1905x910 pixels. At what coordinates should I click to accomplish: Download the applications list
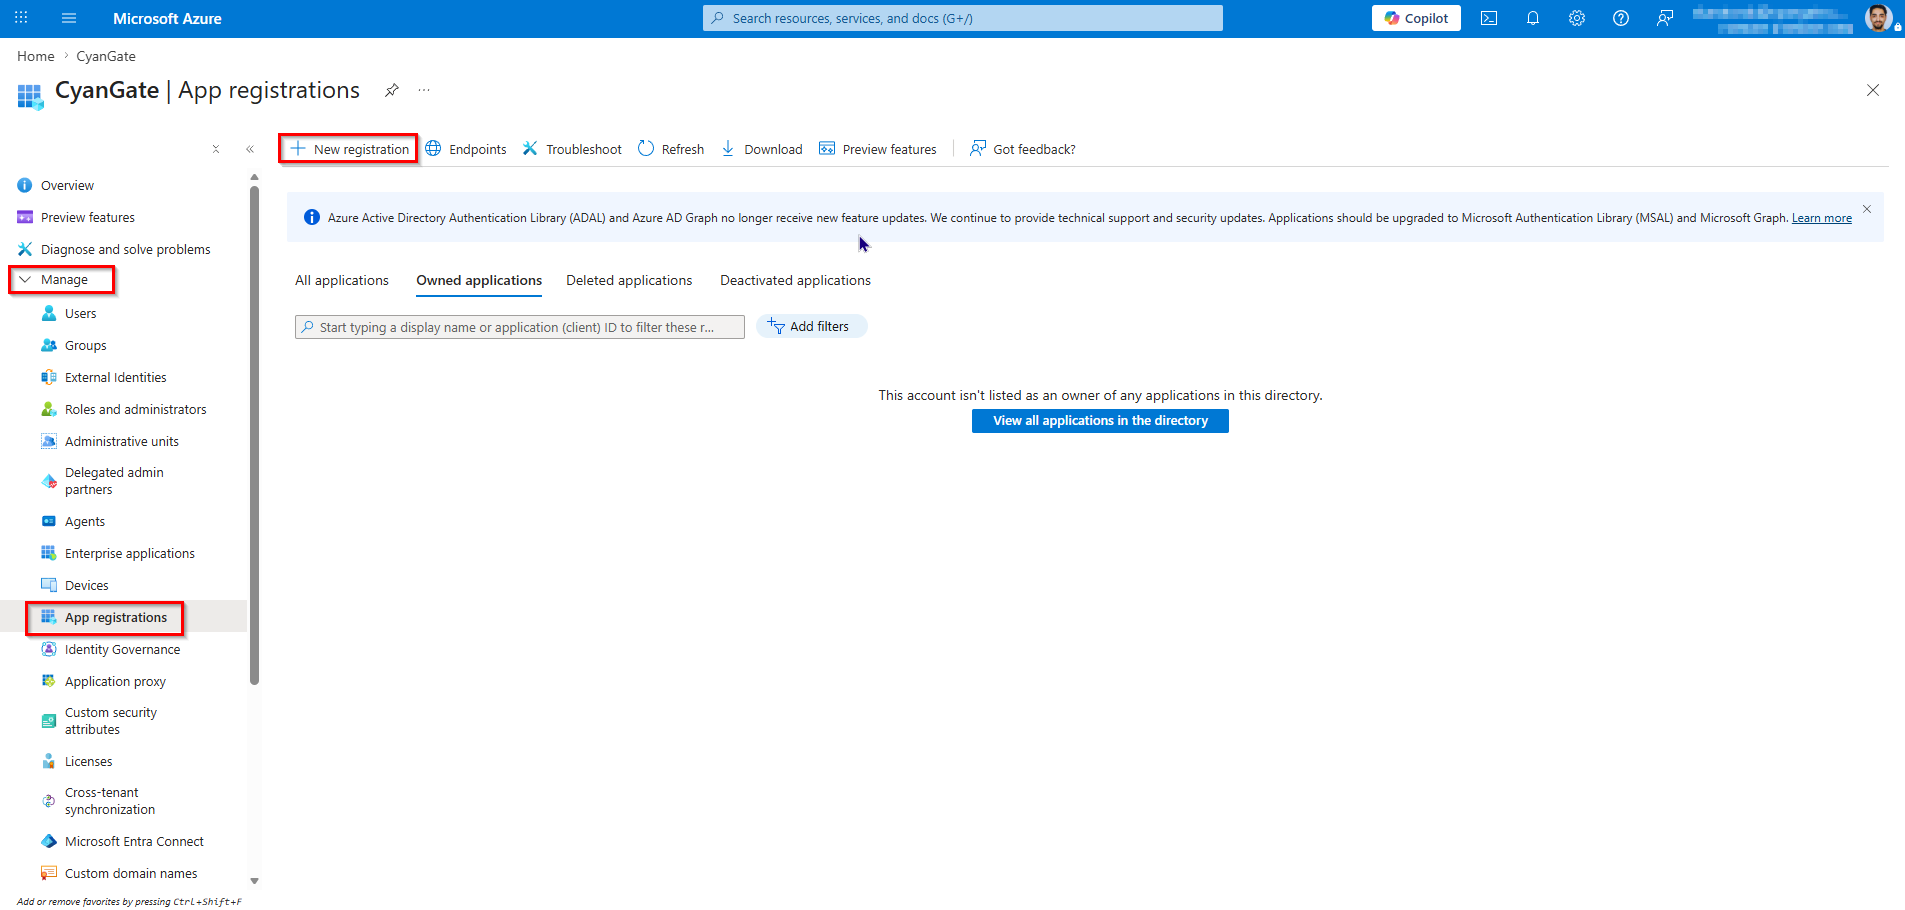762,149
